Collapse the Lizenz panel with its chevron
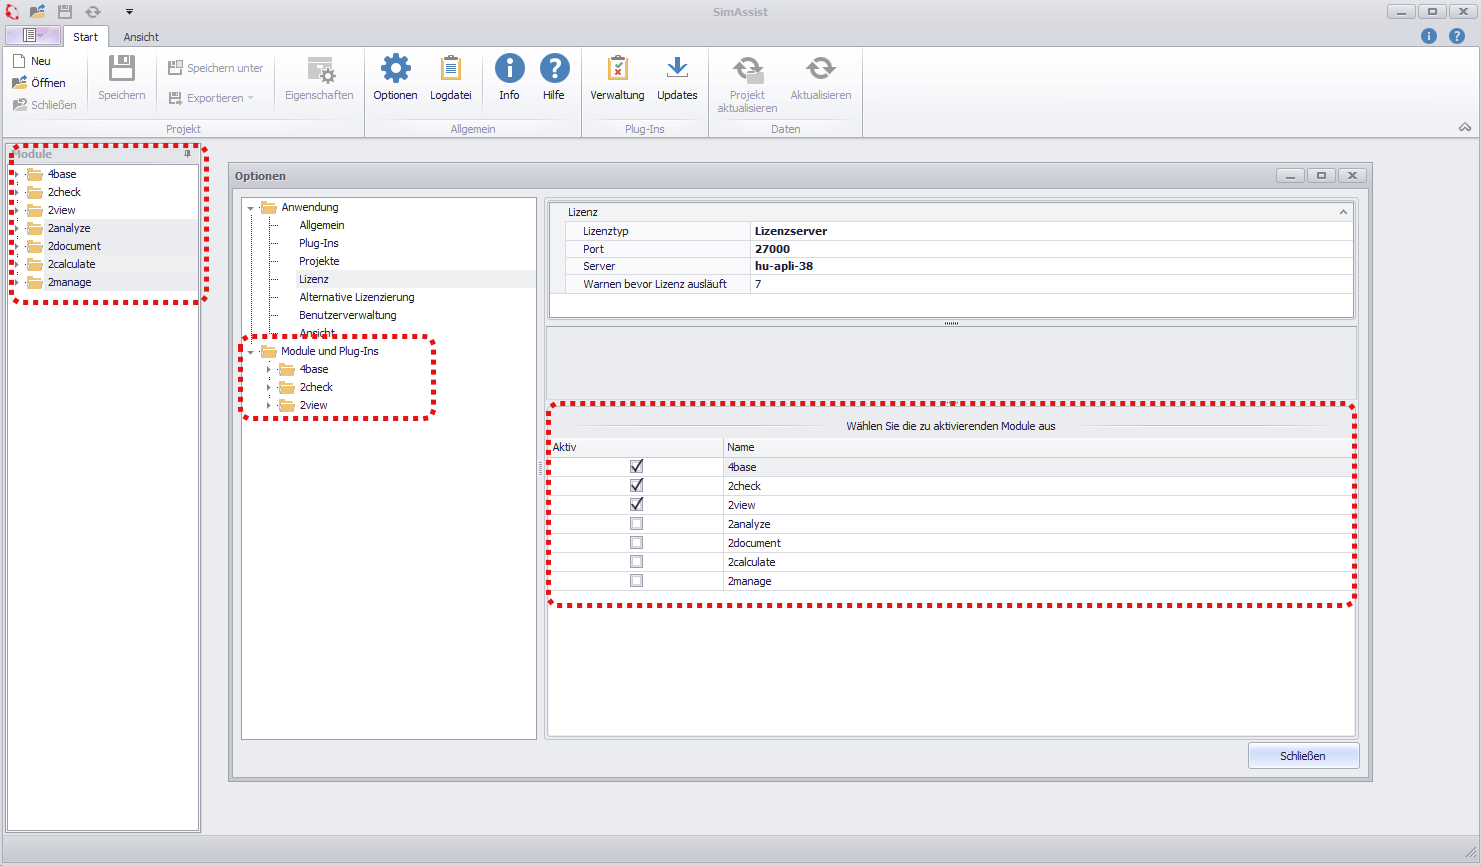The width and height of the screenshot is (1481, 866). point(1343,211)
